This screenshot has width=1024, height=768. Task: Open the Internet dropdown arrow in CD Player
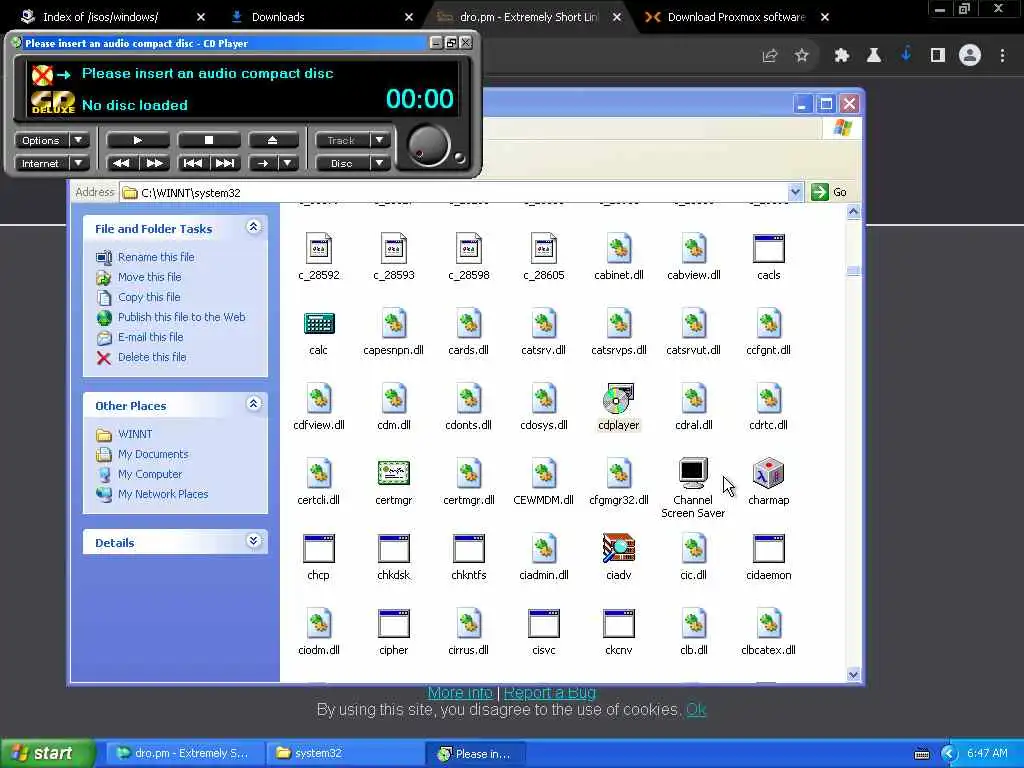[78, 163]
